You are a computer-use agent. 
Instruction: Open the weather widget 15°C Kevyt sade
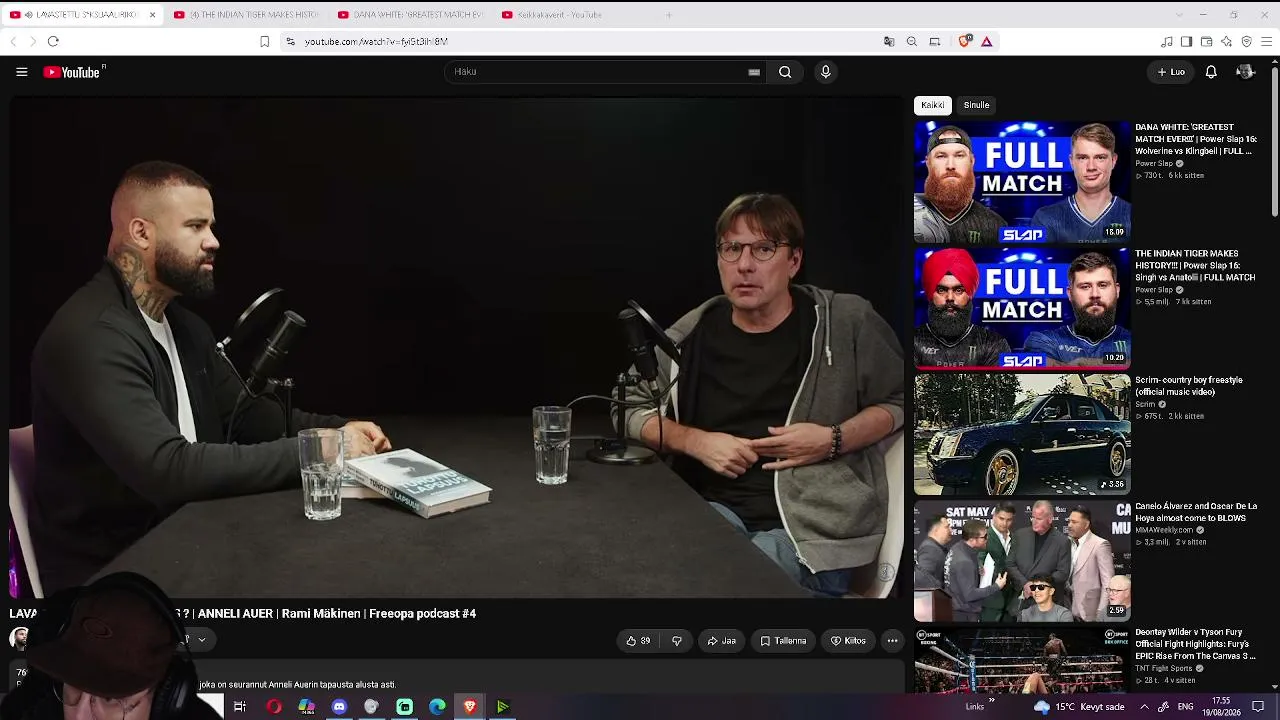click(x=1079, y=707)
